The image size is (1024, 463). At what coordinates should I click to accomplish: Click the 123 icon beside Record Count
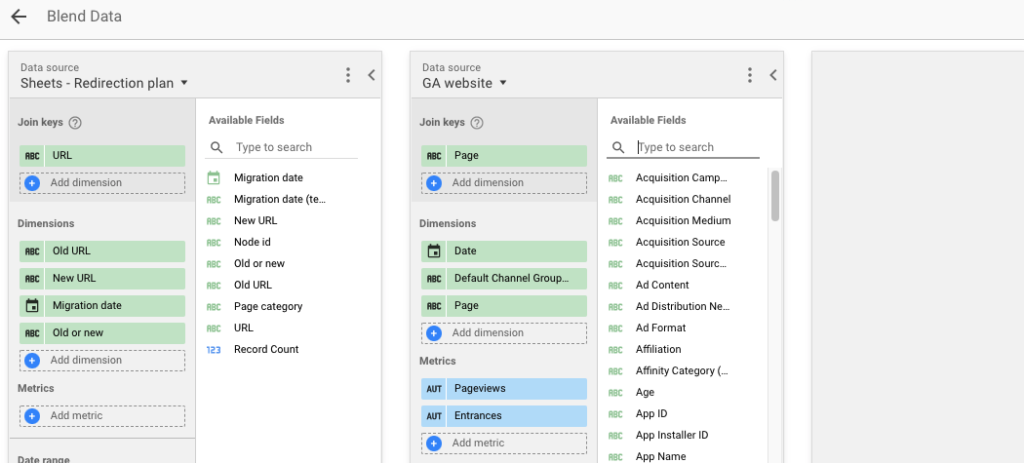[214, 349]
